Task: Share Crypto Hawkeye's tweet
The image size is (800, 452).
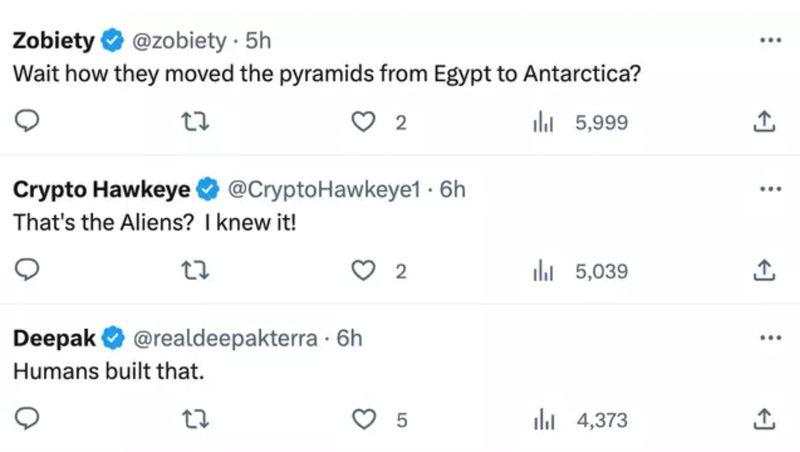Action: [764, 271]
